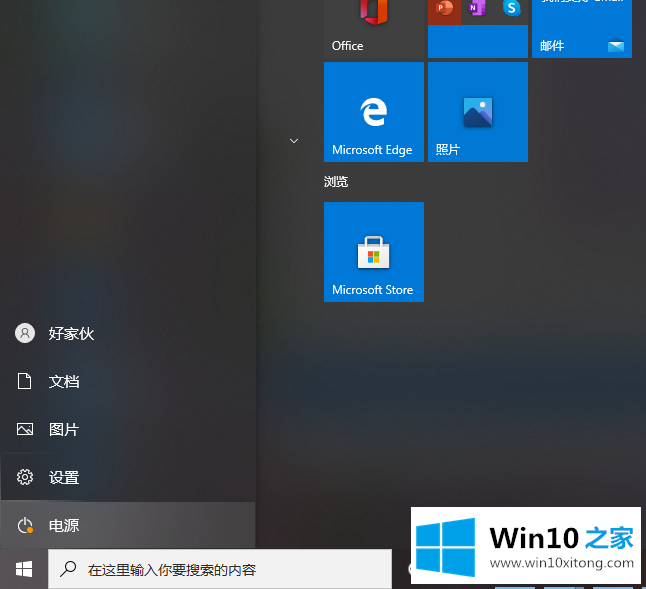Click the 浏览 group header
This screenshot has width=646, height=589.
[336, 182]
